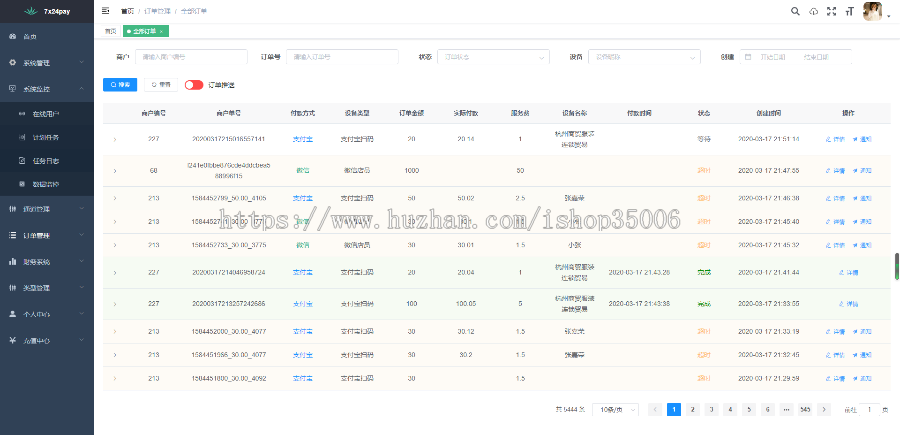This screenshot has width=900, height=435.
Task: Click 支付宝 in row 1584452799_50.00_4105
Action: tap(302, 198)
